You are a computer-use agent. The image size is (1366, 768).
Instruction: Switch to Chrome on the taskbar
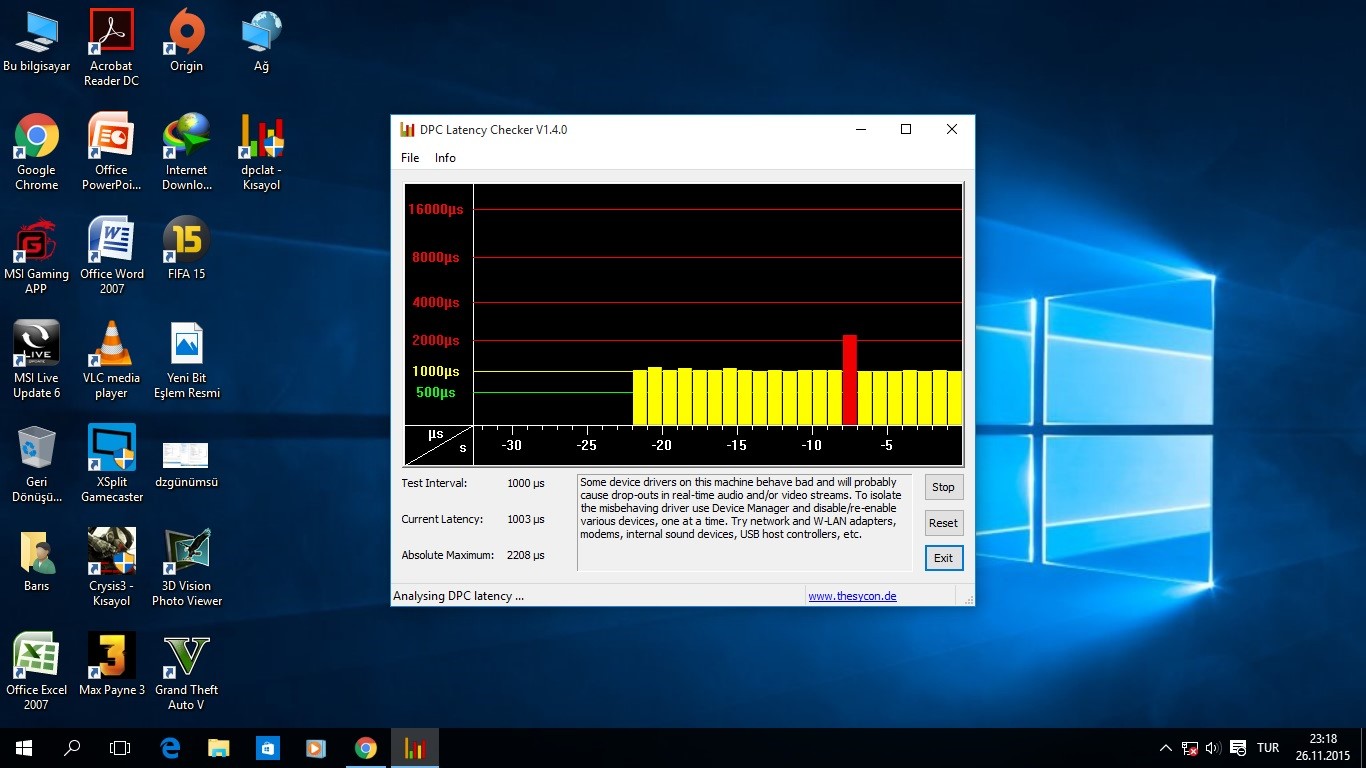[x=365, y=748]
